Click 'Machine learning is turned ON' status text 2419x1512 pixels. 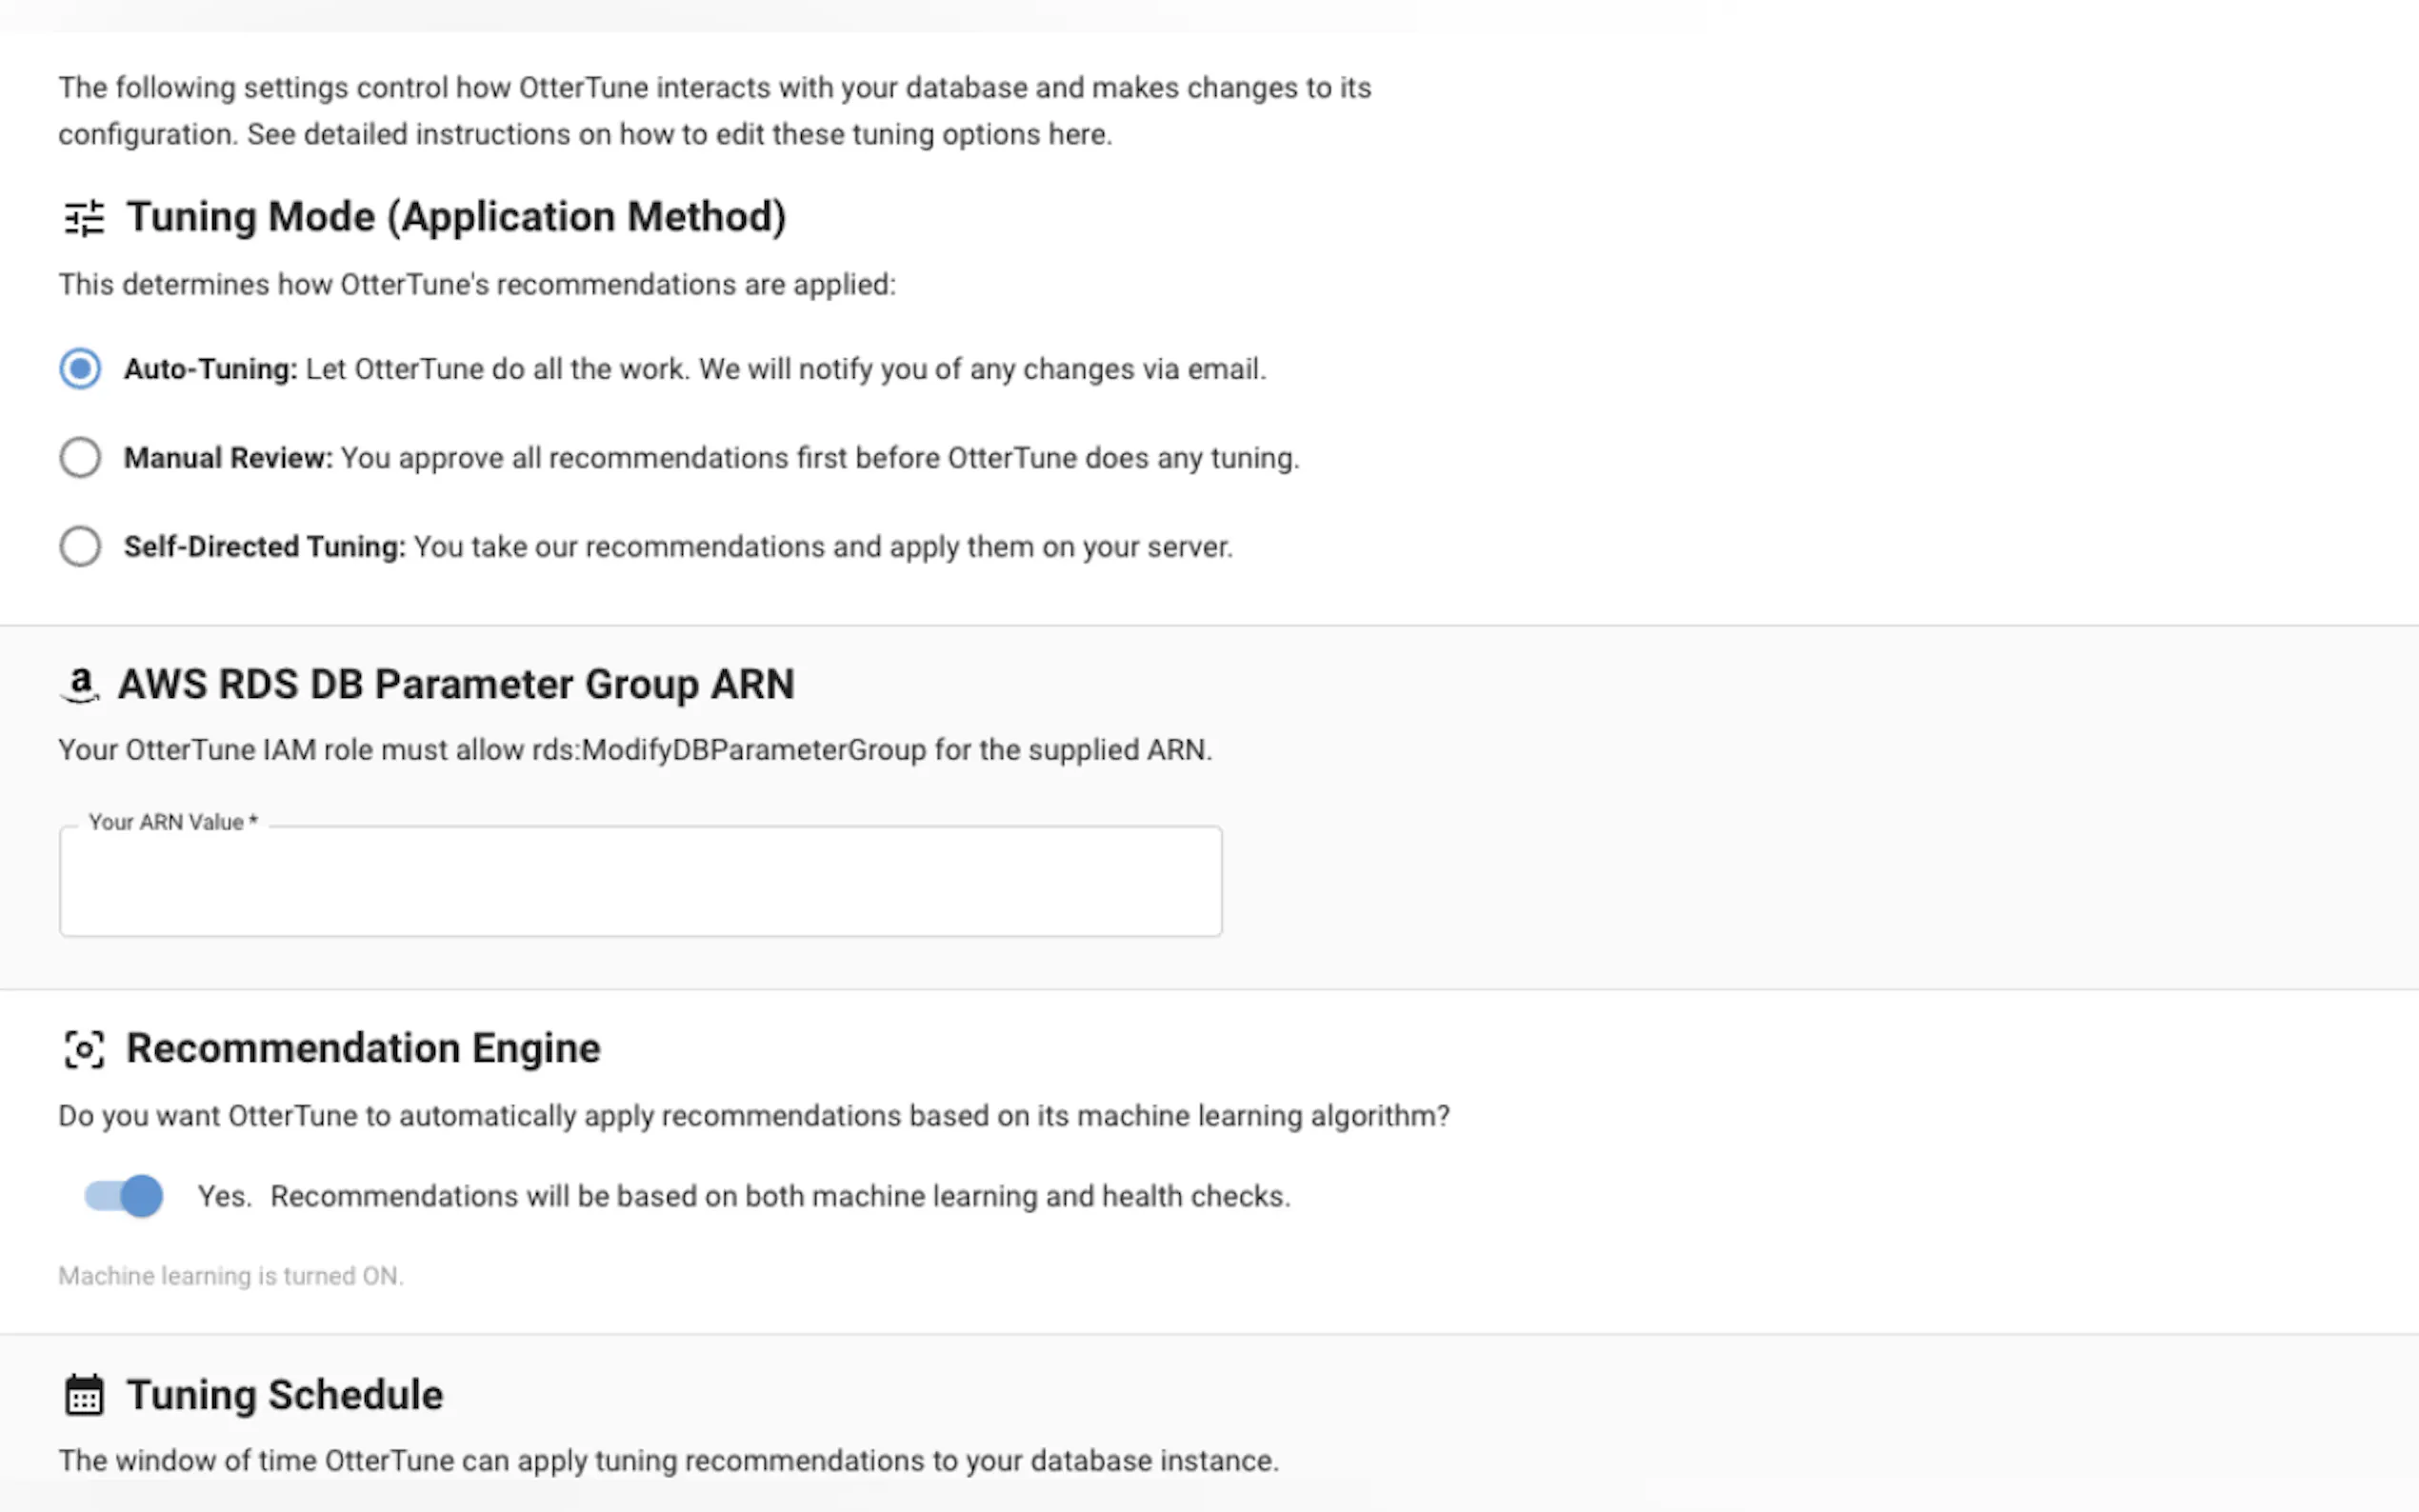(x=231, y=1276)
